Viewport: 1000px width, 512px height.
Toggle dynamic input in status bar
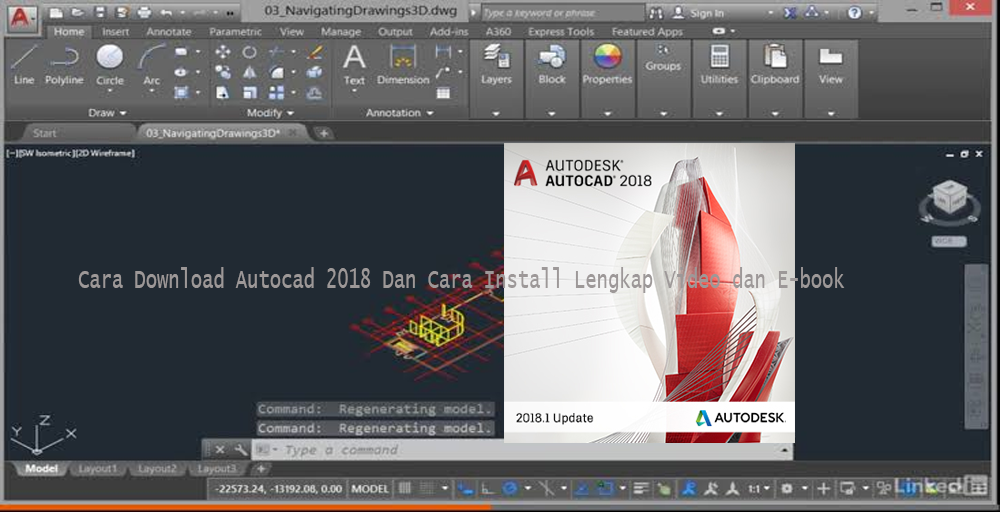tap(466, 489)
